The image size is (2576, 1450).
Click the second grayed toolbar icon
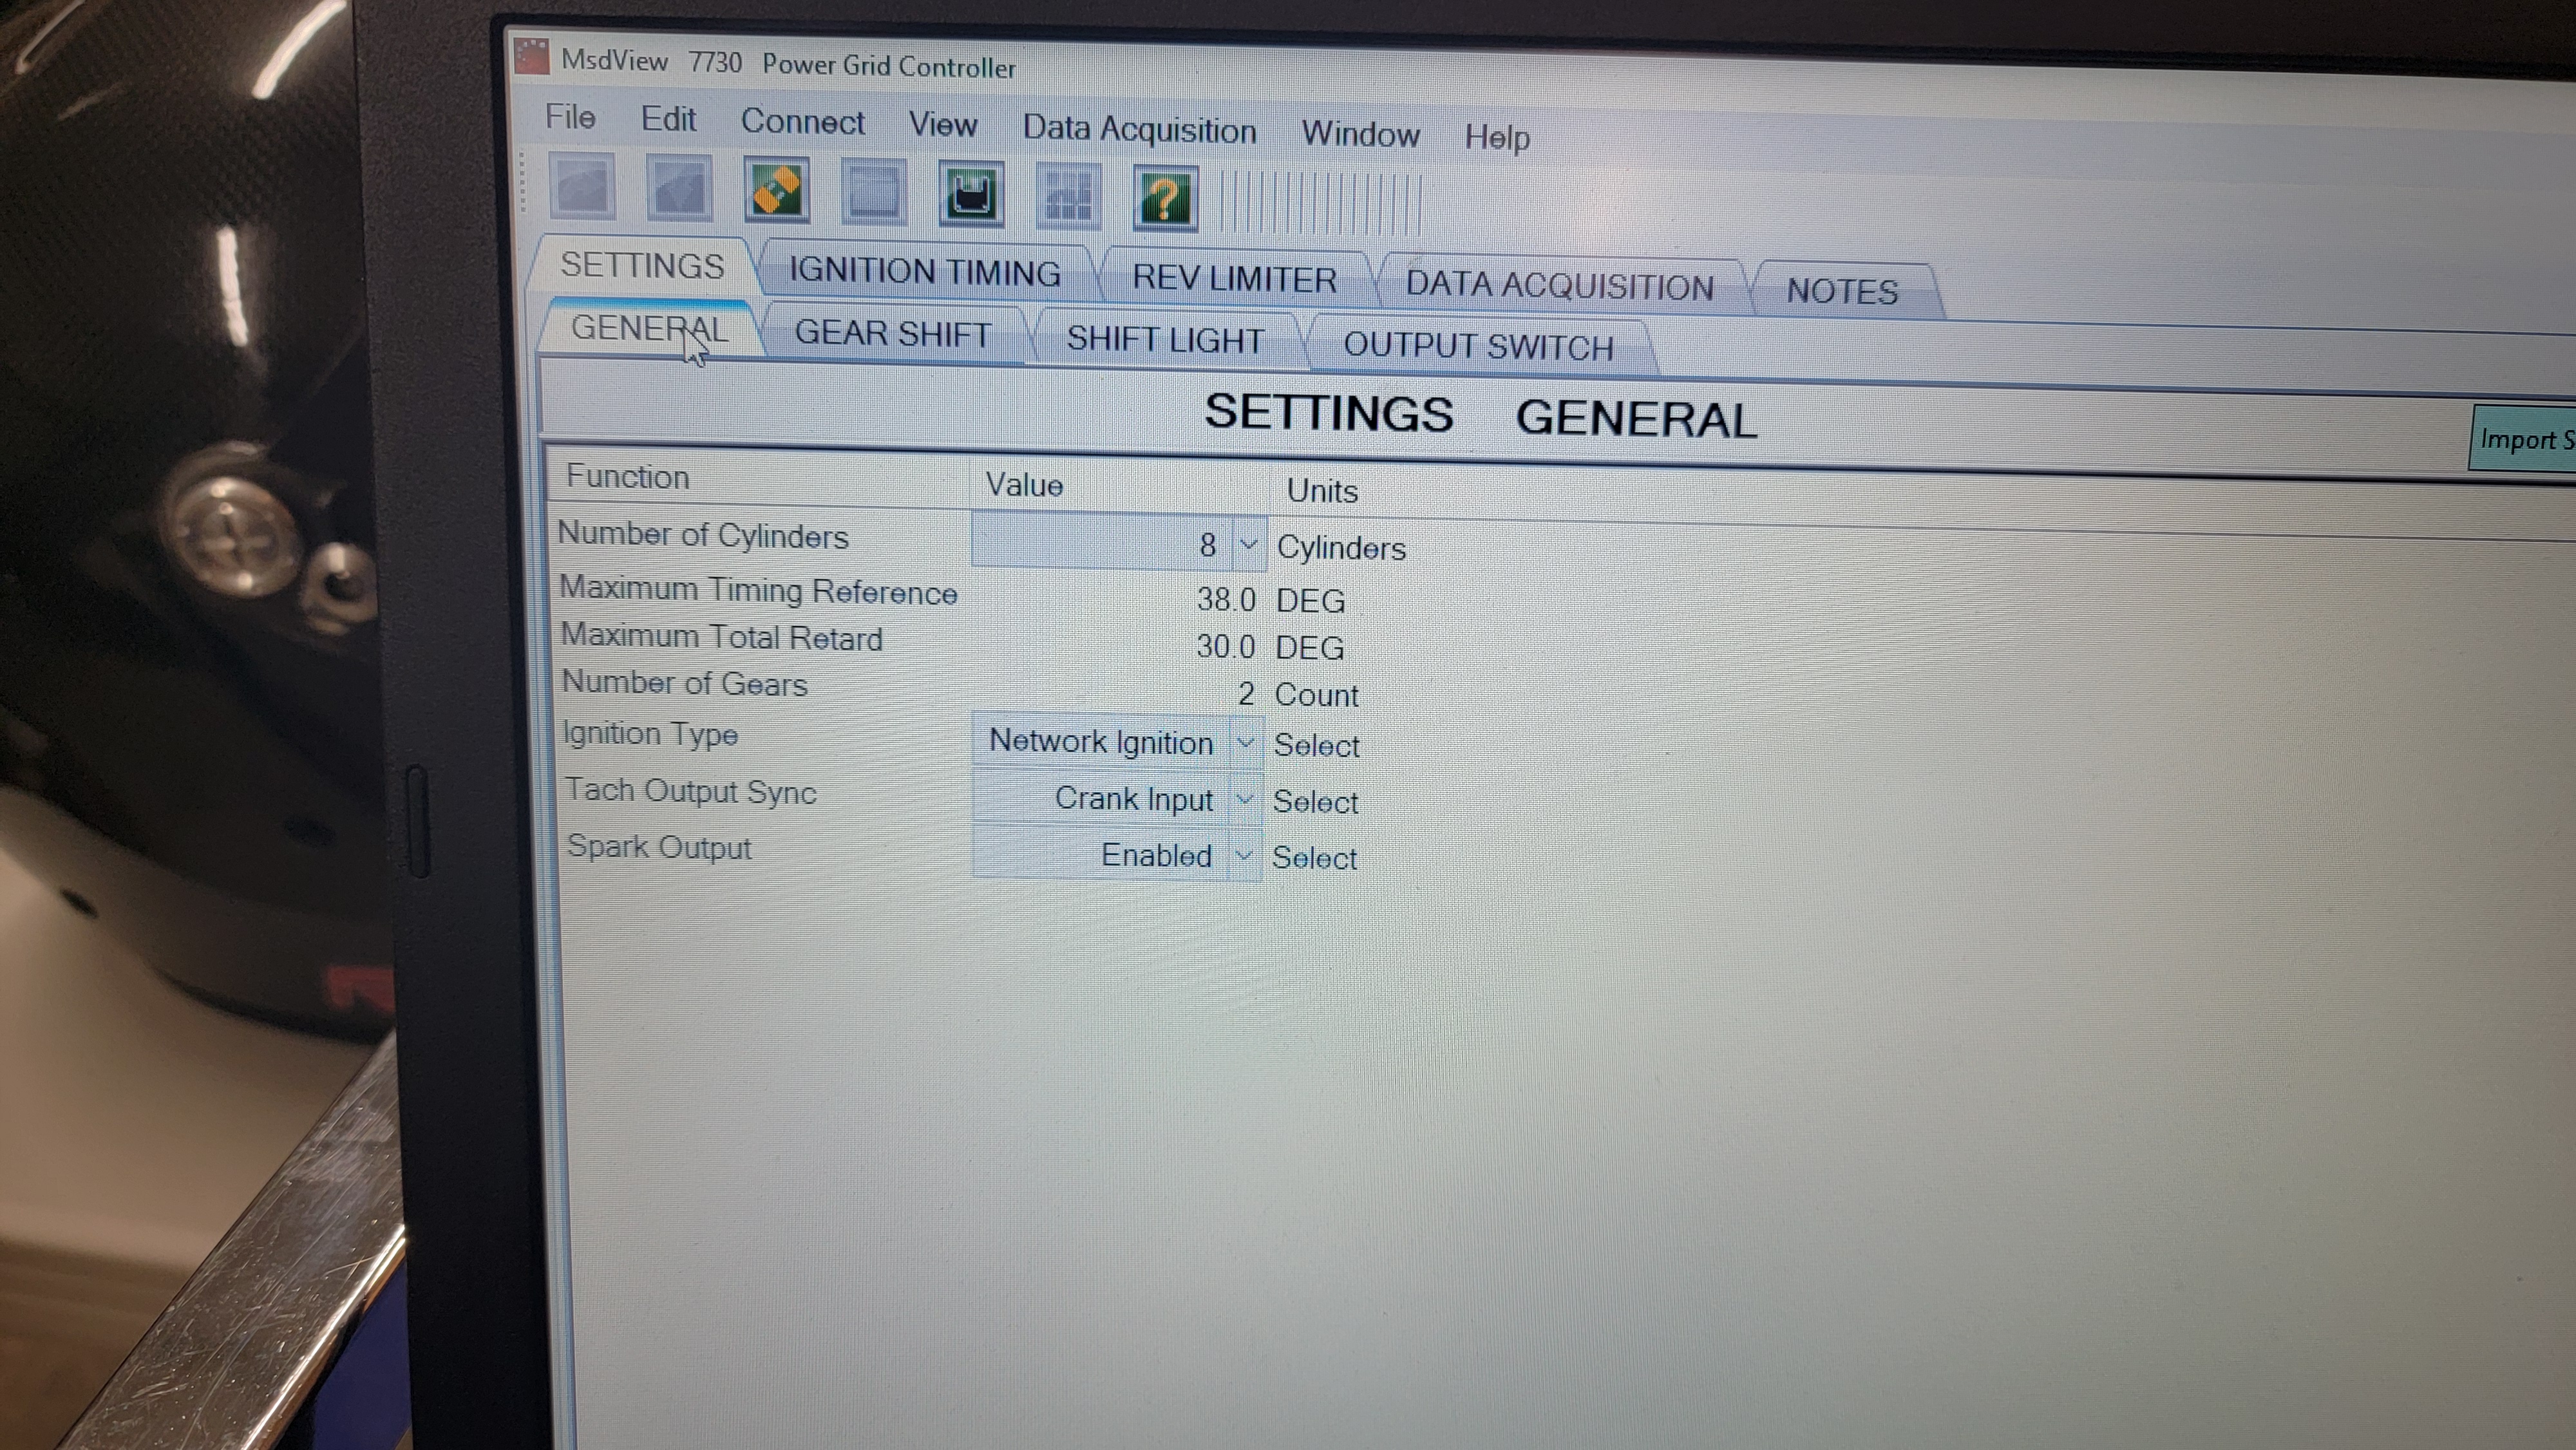pos(679,188)
